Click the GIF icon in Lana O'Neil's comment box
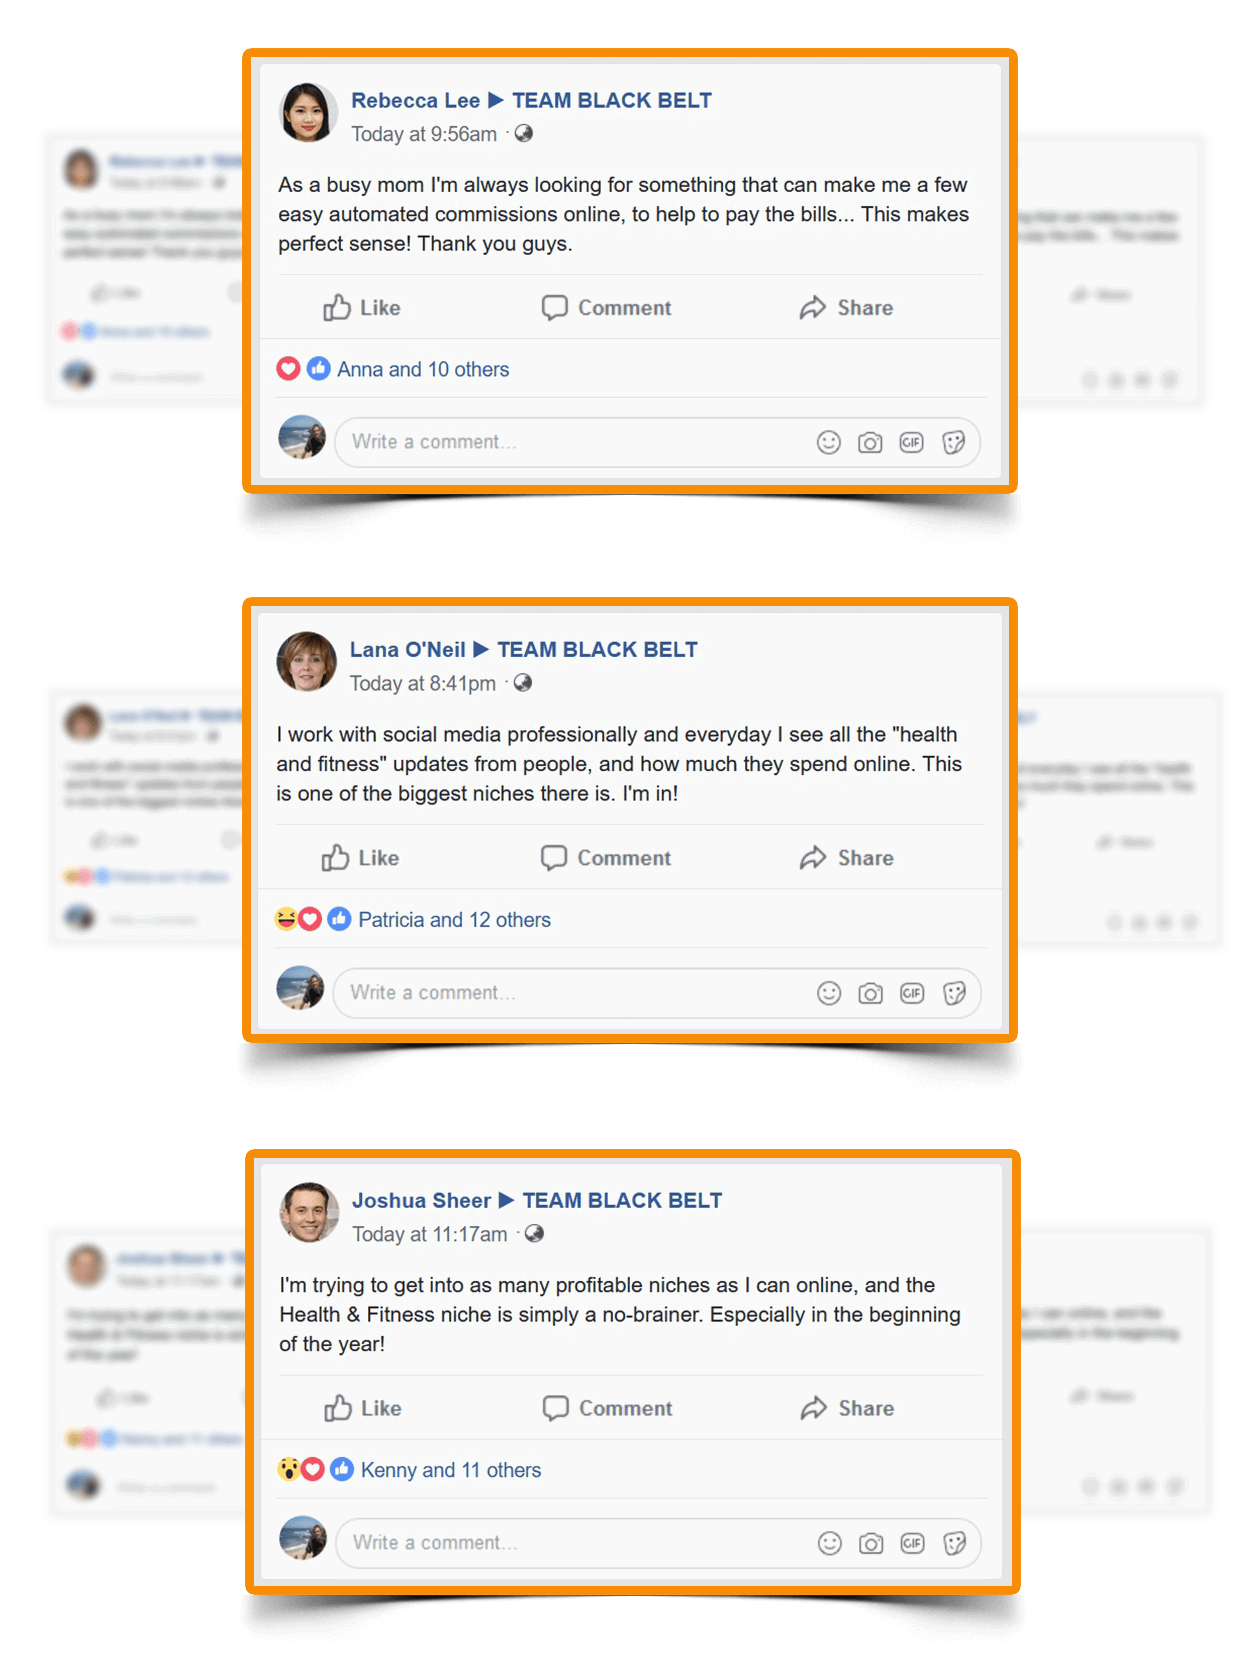This screenshot has height=1663, width=1253. pyautogui.click(x=912, y=993)
